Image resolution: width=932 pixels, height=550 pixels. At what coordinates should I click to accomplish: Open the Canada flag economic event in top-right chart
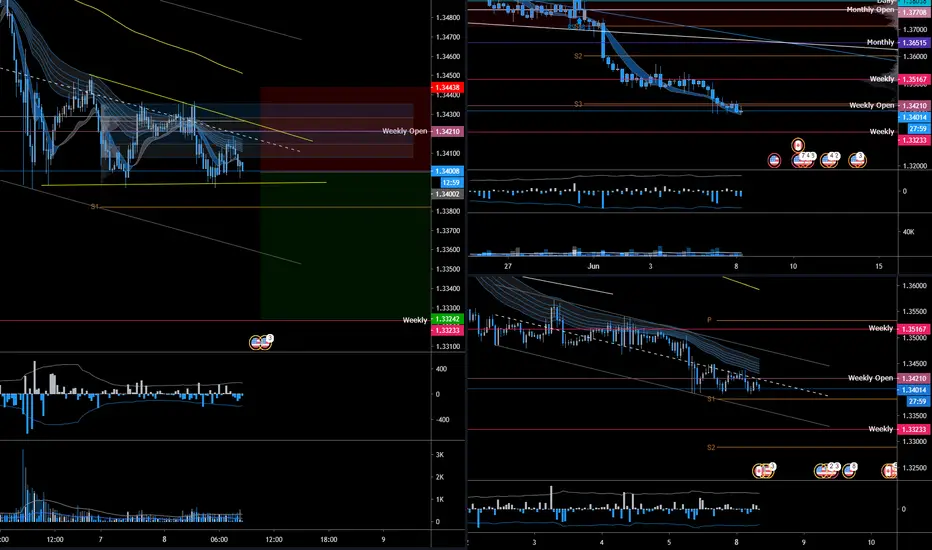[x=798, y=145]
